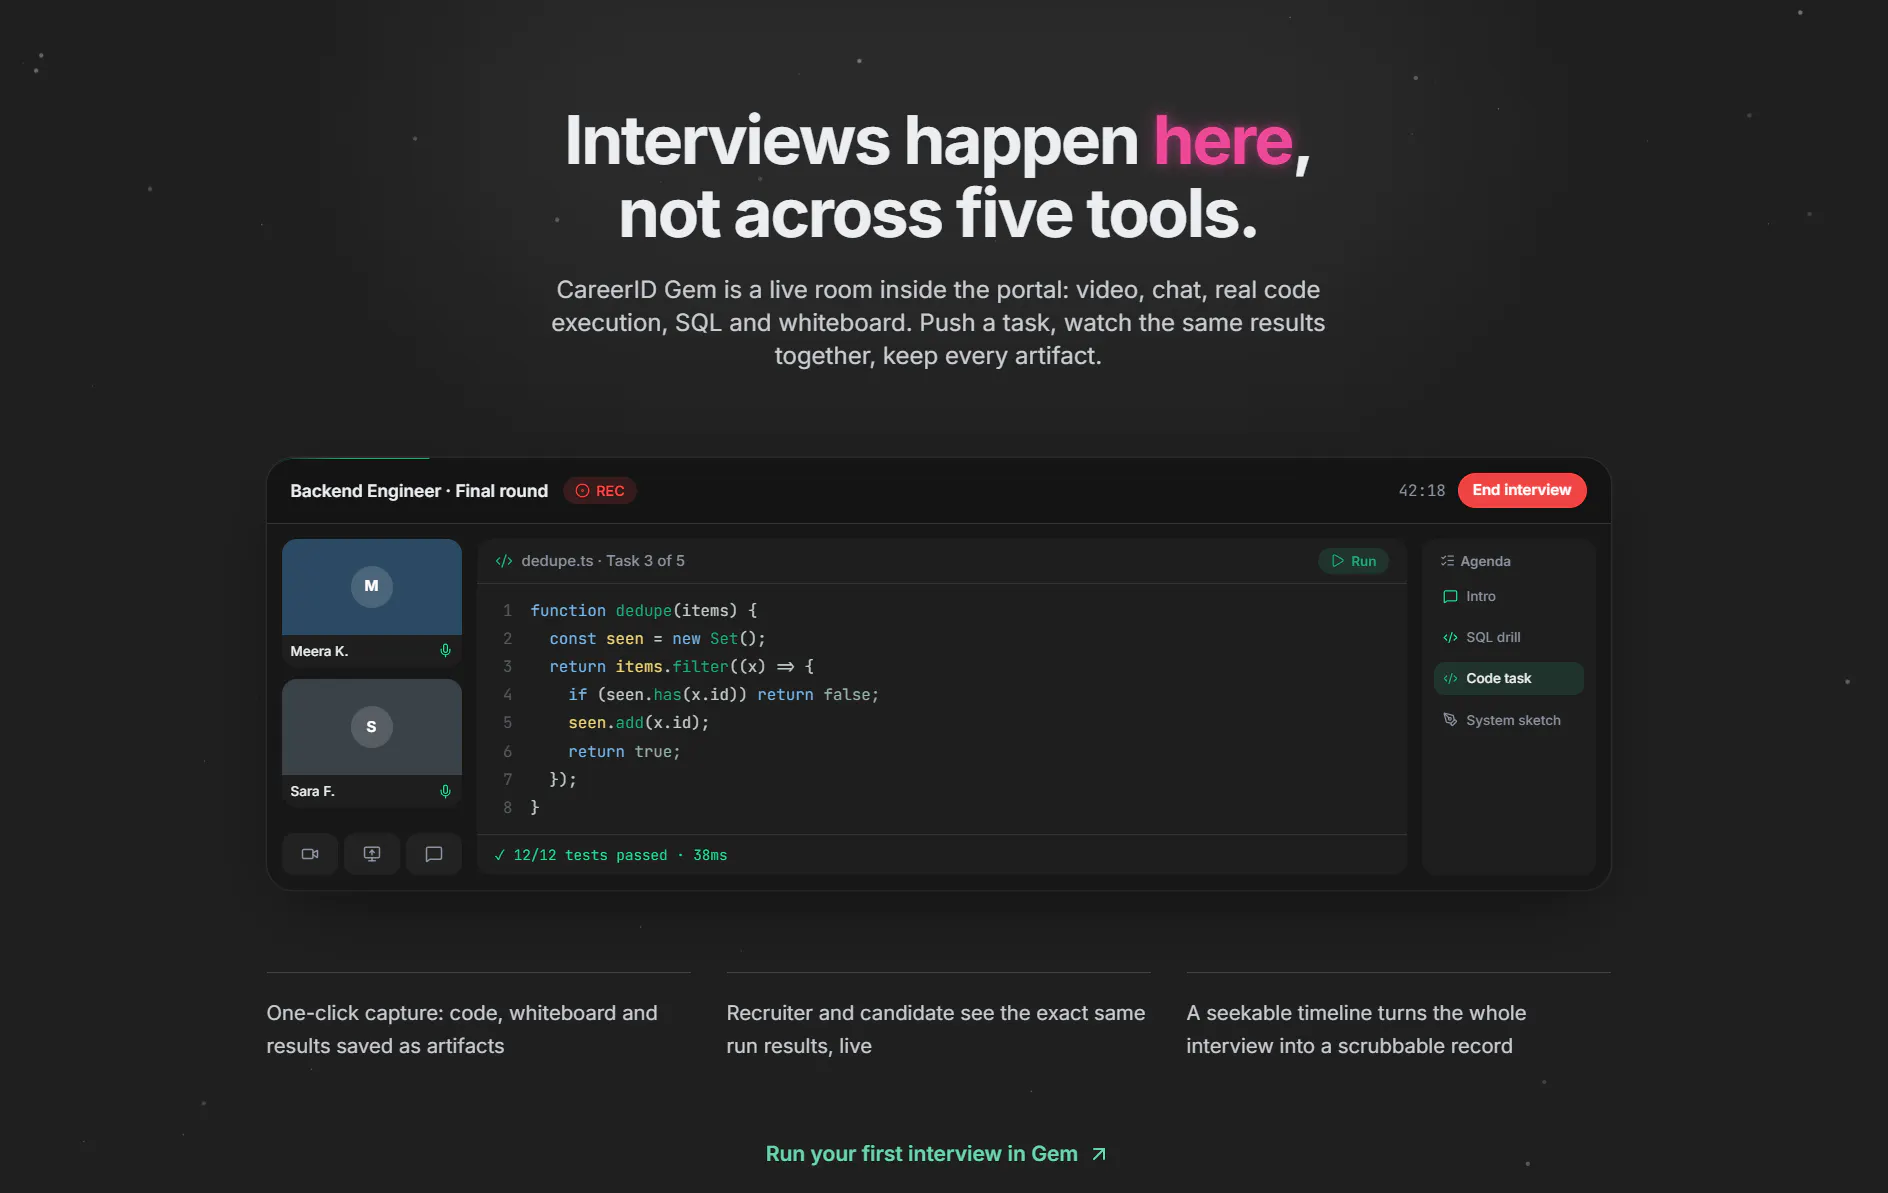The height and width of the screenshot is (1193, 1888).
Task: Click the Run code button
Action: (1353, 561)
